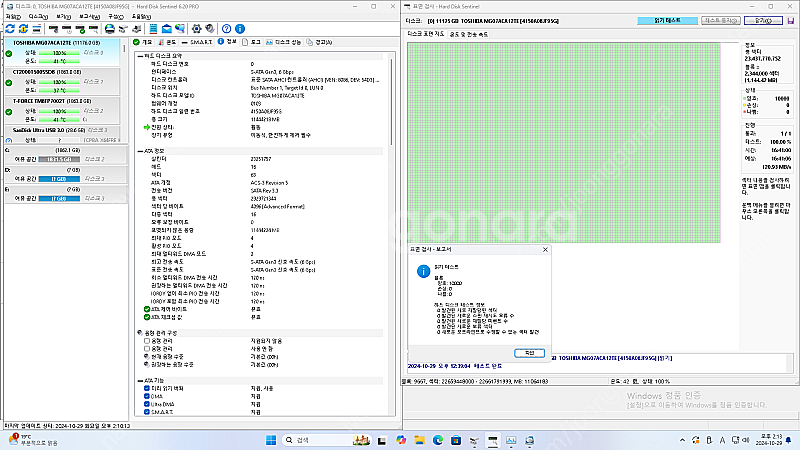Image resolution: width=800 pixels, height=450 pixels.
Task: Toggle the Ultra DMA checkbox
Action: [147, 404]
